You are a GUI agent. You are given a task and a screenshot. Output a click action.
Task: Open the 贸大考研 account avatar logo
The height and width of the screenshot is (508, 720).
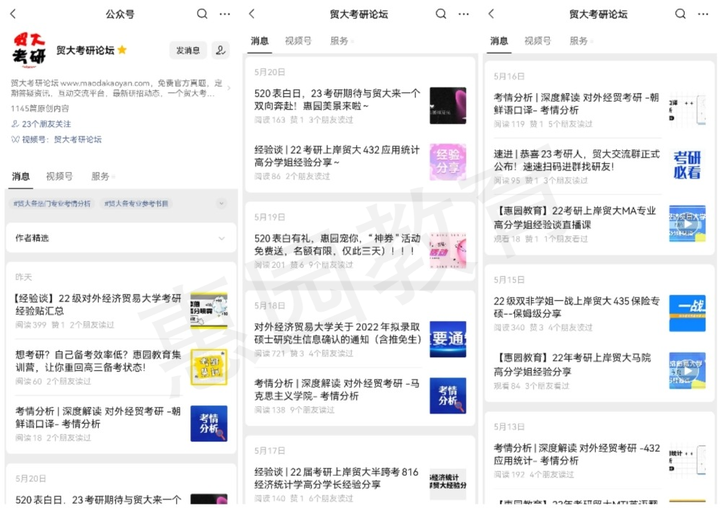pos(29,50)
